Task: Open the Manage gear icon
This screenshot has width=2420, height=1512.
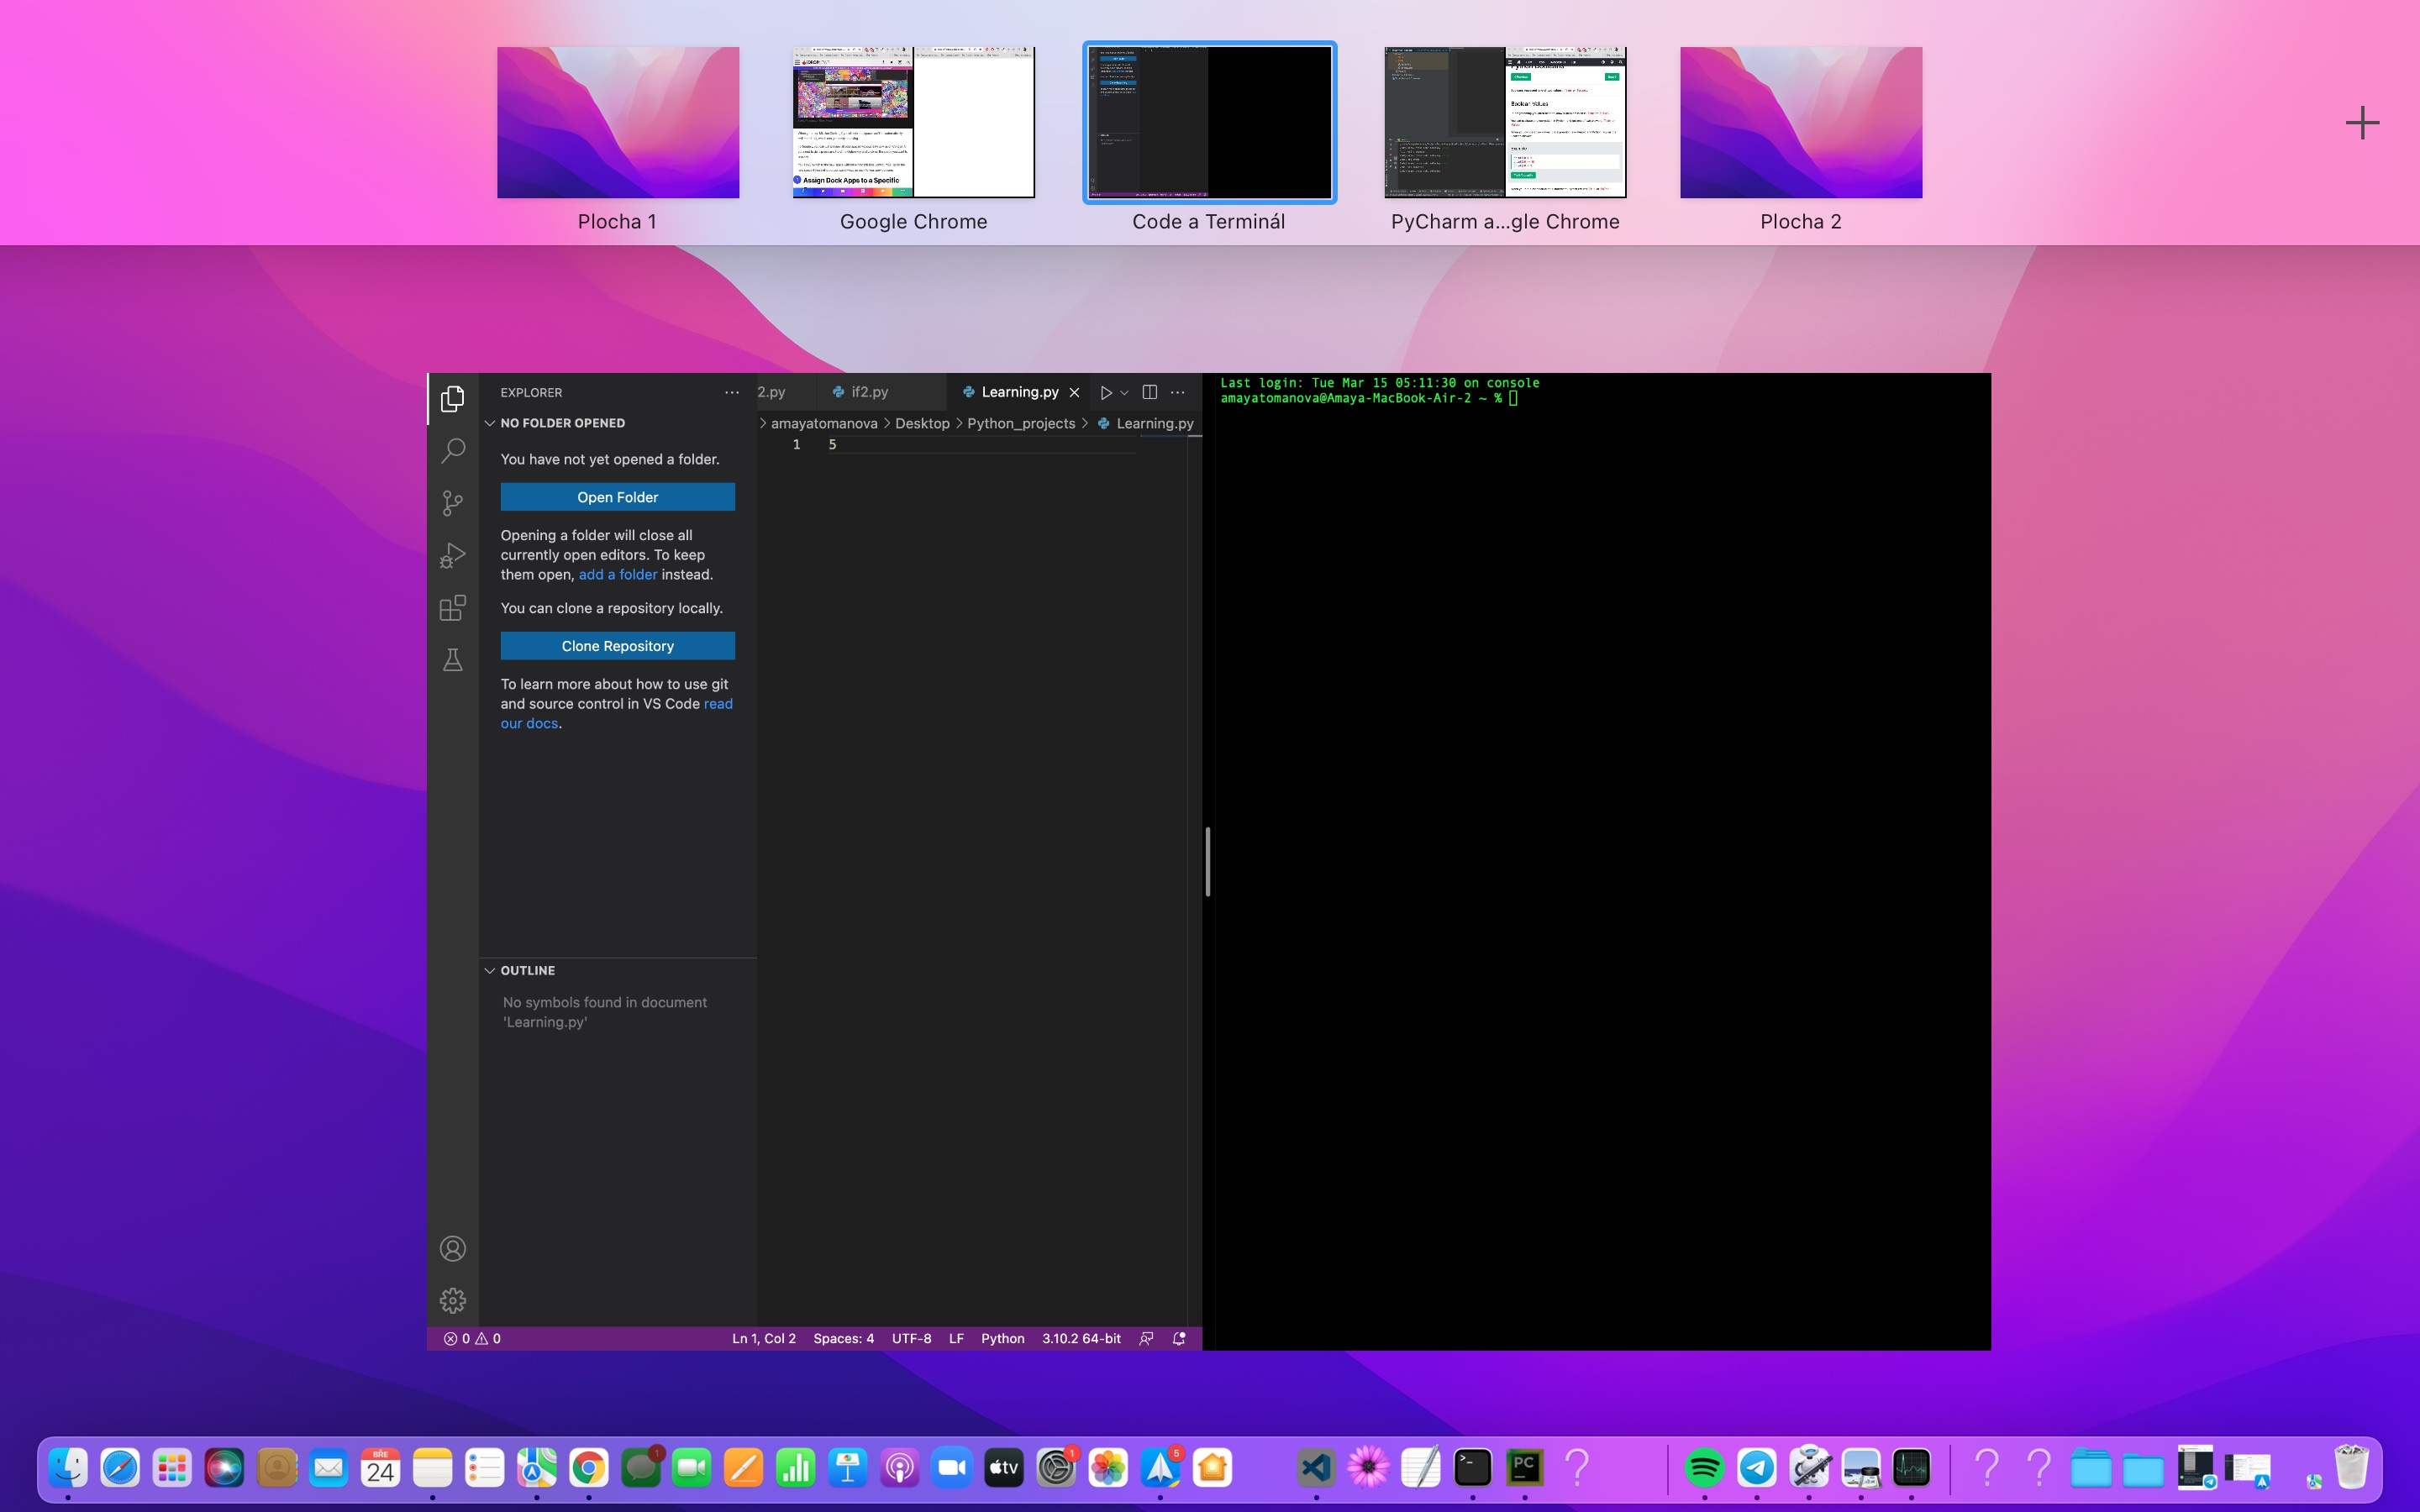Action: tap(453, 1300)
